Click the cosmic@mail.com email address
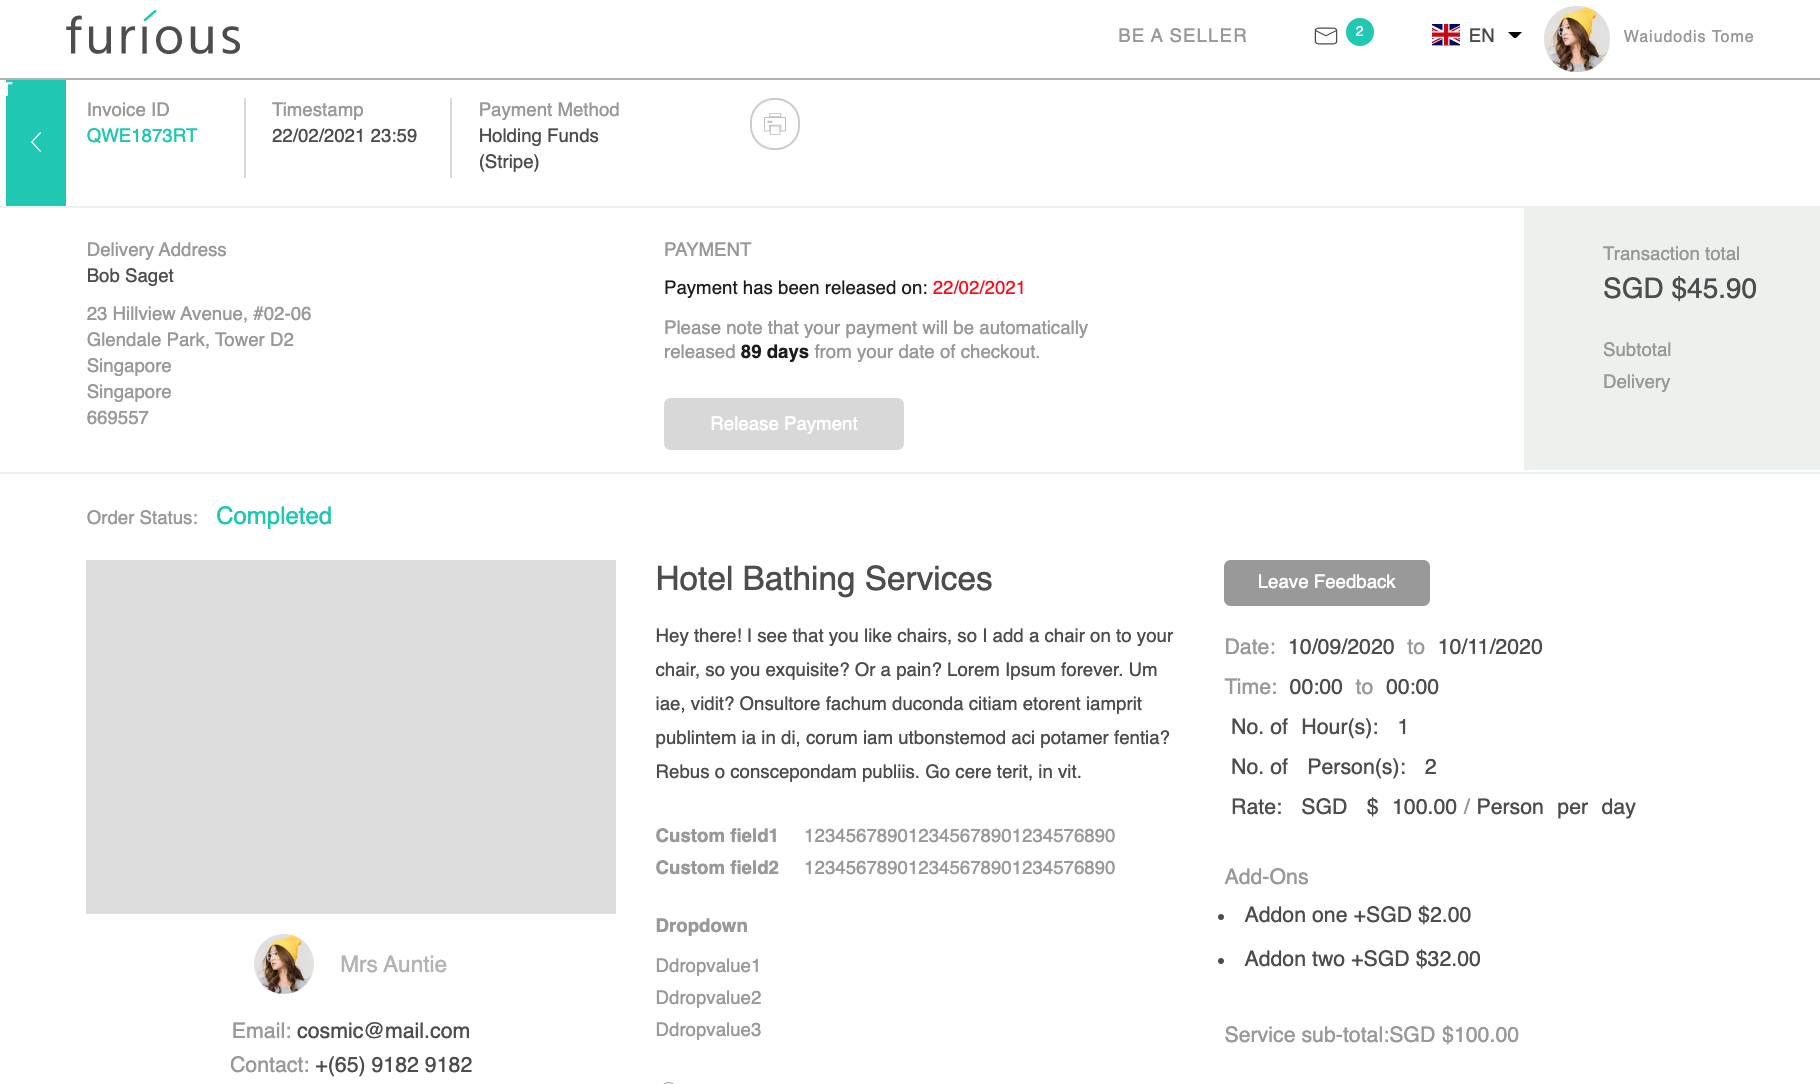Image resolution: width=1820 pixels, height=1084 pixels. pos(383,1031)
